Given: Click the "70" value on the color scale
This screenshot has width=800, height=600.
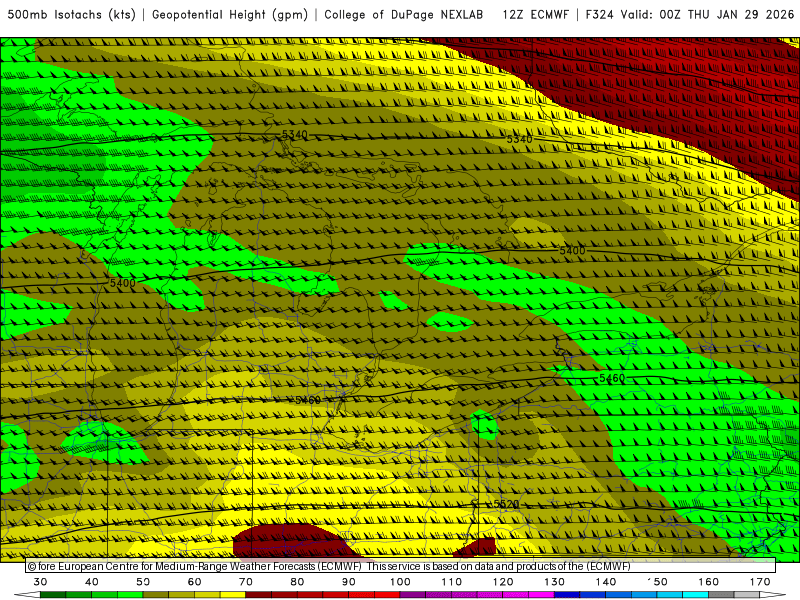Looking at the screenshot, I should [x=246, y=582].
